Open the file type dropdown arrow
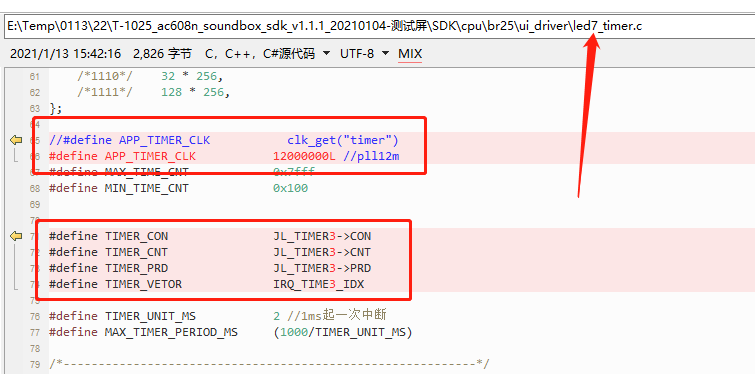 pos(327,53)
